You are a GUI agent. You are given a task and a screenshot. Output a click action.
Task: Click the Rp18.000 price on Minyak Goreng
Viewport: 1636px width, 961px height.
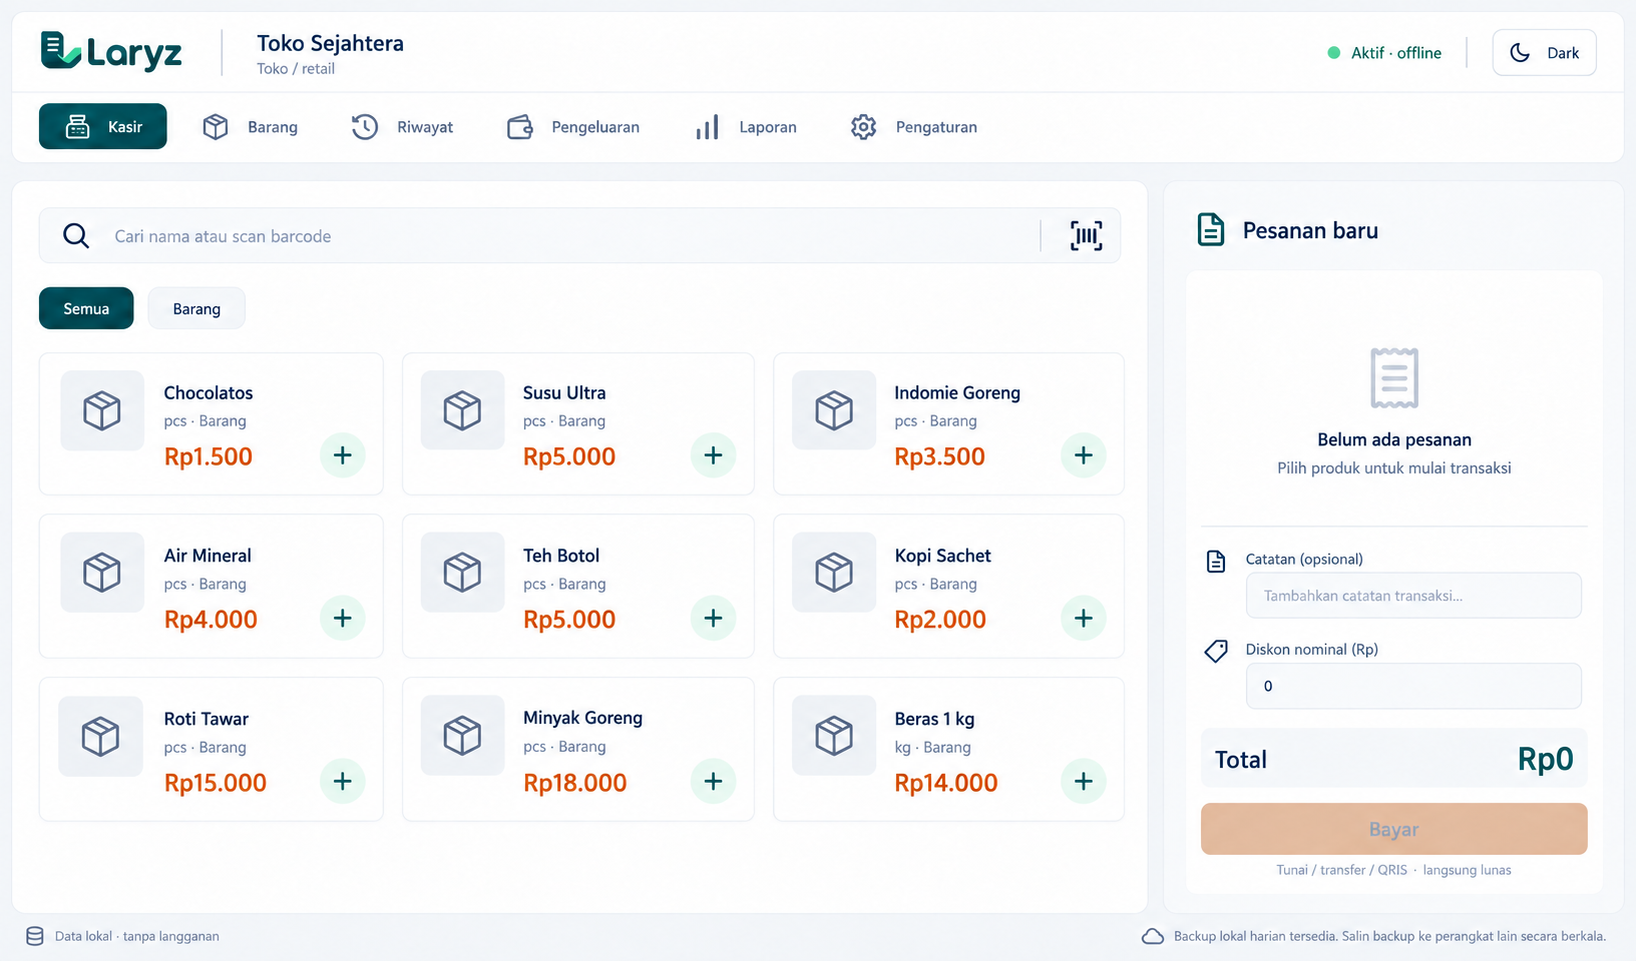point(575,783)
